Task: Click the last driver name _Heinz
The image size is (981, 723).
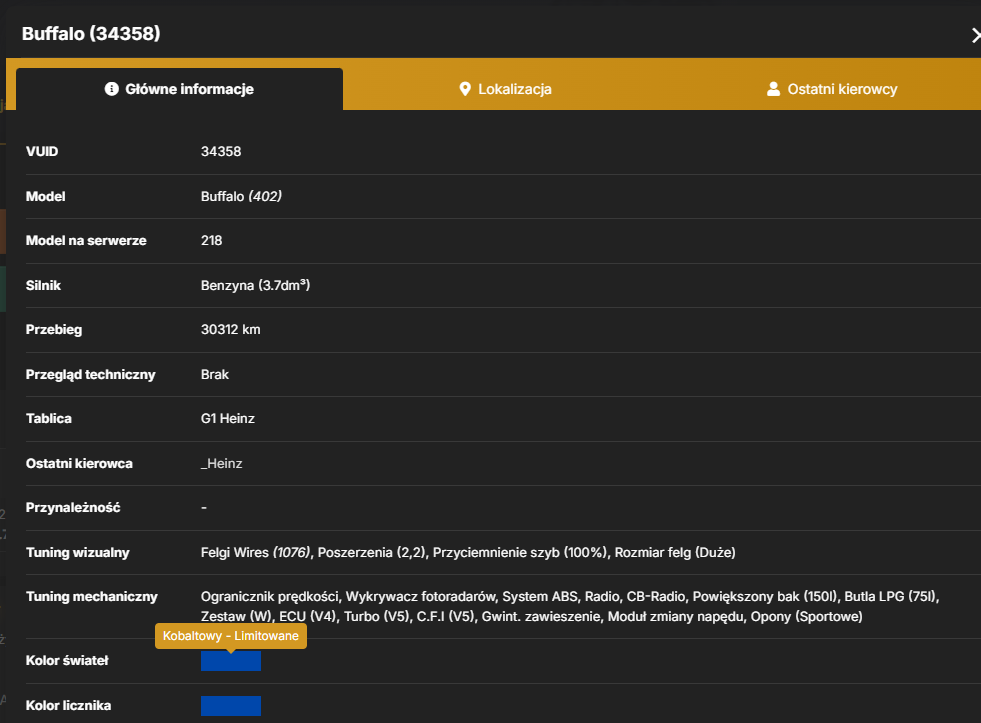Action: pos(221,463)
